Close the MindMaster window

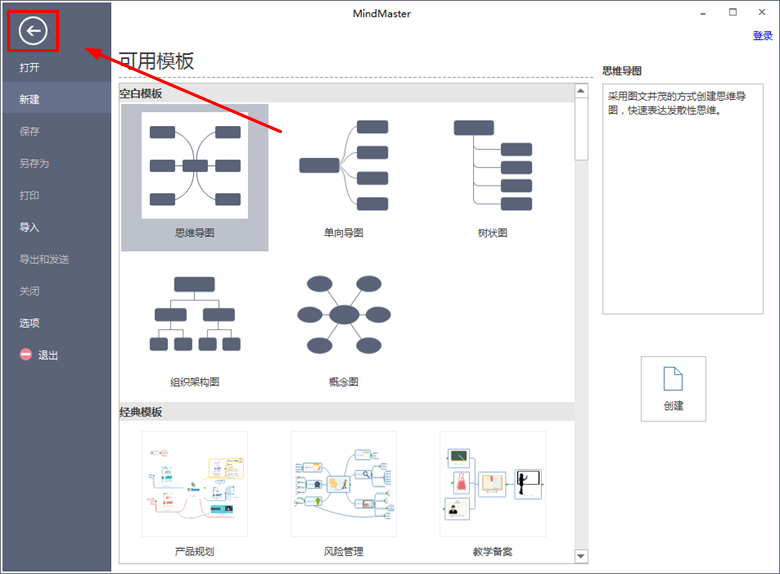[x=762, y=12]
